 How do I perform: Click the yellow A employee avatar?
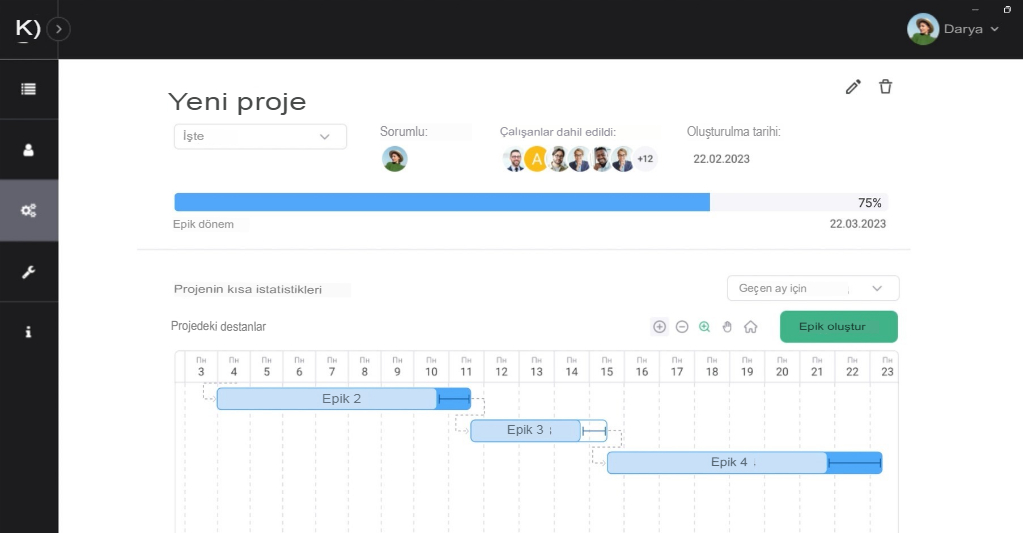click(x=536, y=159)
